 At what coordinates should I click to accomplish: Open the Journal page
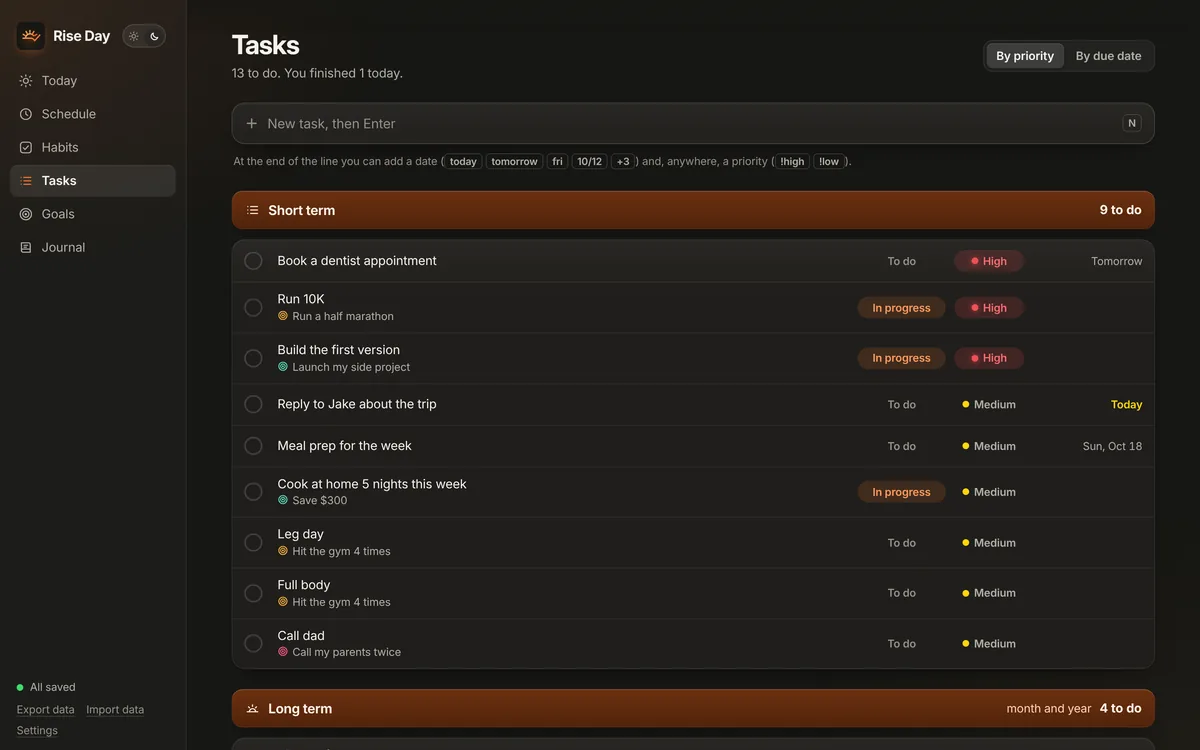(x=93, y=247)
